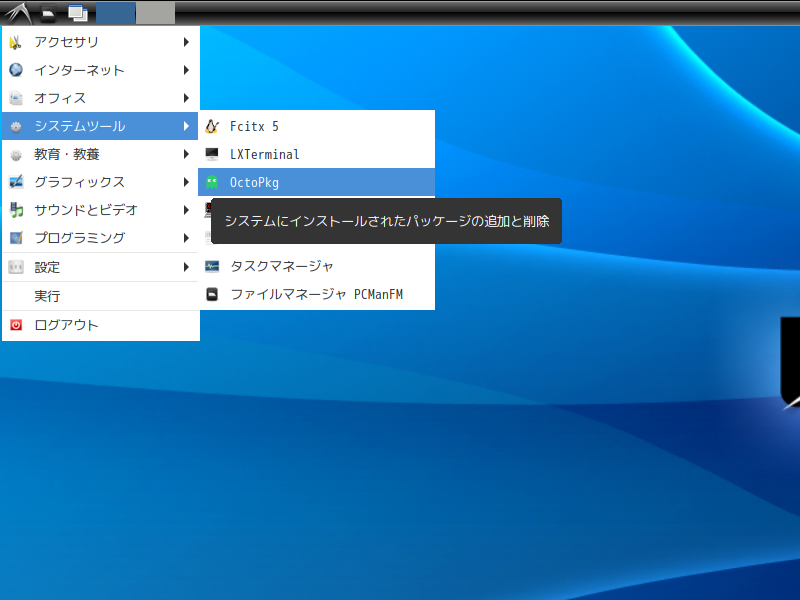Select the システムツール menu entry
Screen dimensions: 800x600
100,126
